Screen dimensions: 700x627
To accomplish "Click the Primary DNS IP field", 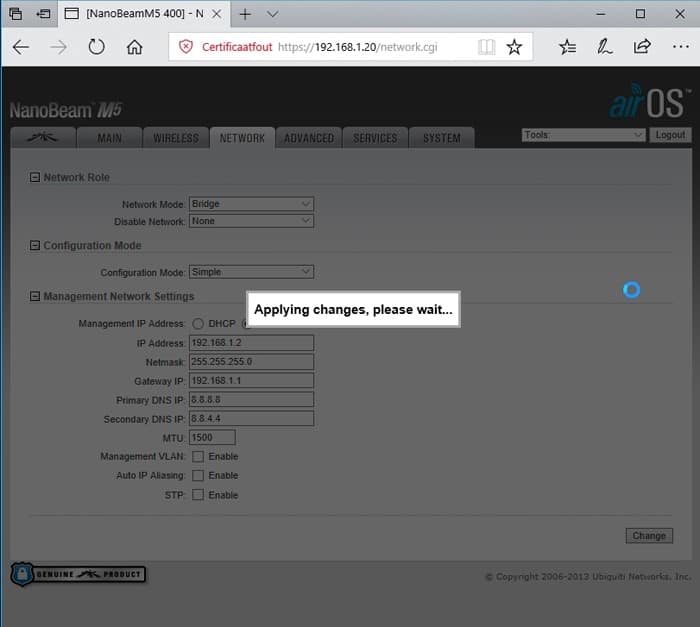I will pyautogui.click(x=251, y=399).
